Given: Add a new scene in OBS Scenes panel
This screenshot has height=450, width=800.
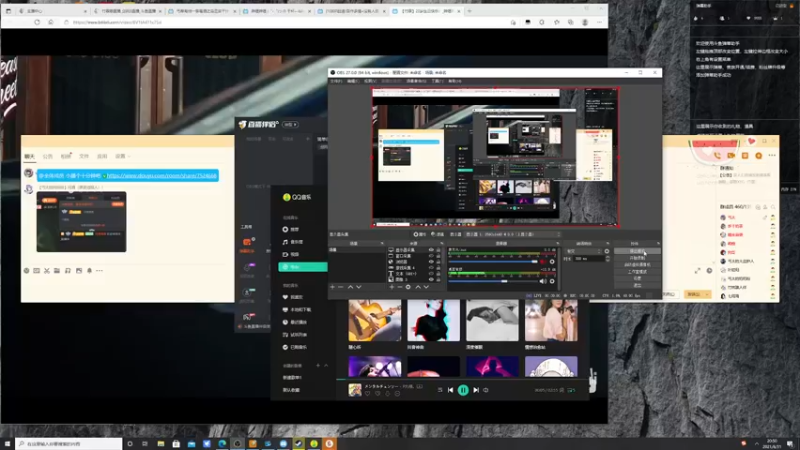Looking at the screenshot, I should (332, 287).
